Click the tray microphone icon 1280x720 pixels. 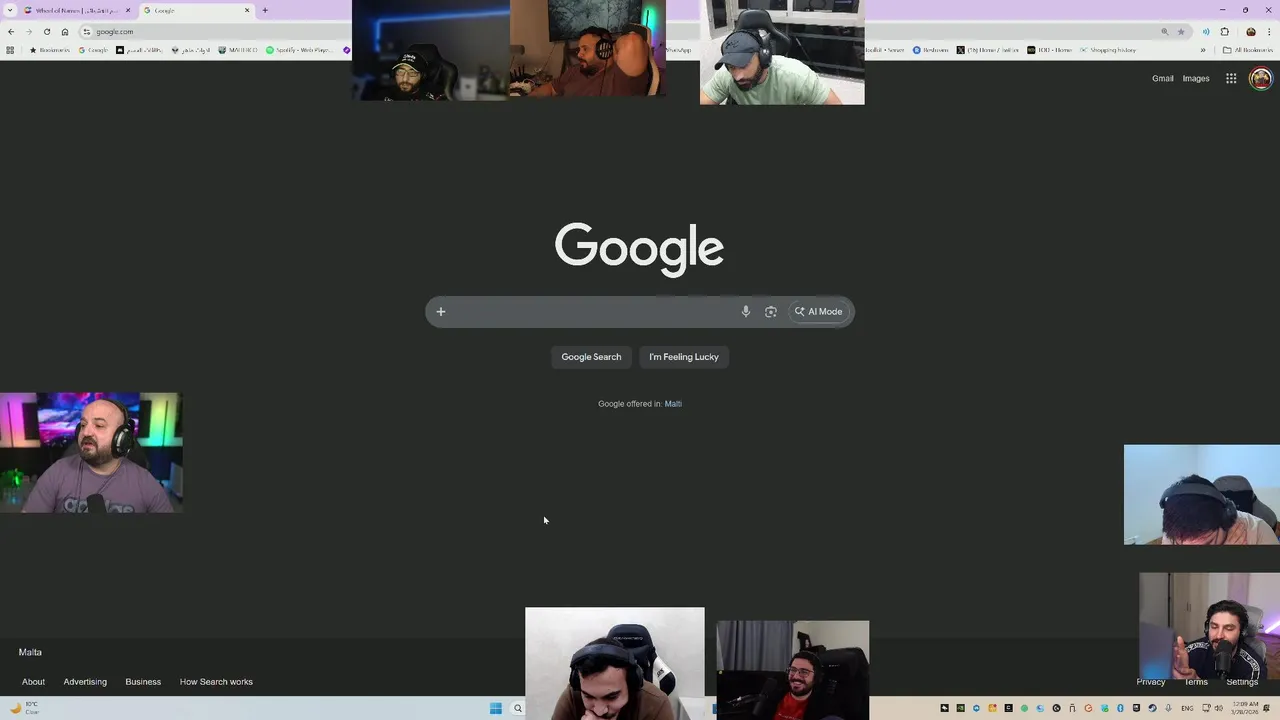click(x=1168, y=709)
